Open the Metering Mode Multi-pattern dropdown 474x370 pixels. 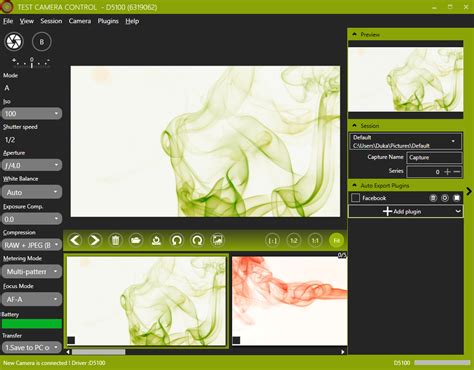click(32, 272)
